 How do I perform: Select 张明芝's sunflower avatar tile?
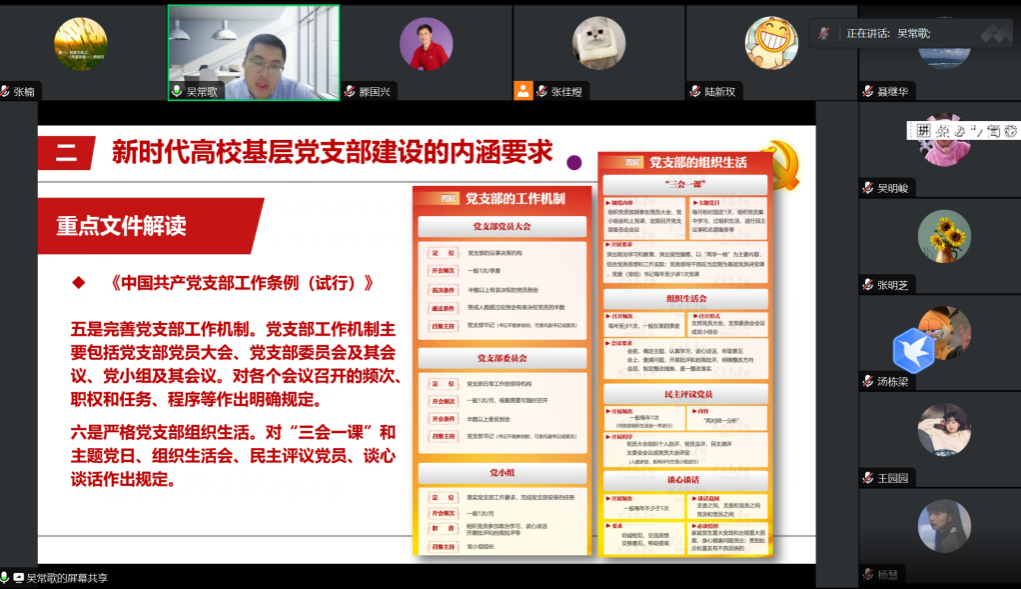tap(943, 236)
